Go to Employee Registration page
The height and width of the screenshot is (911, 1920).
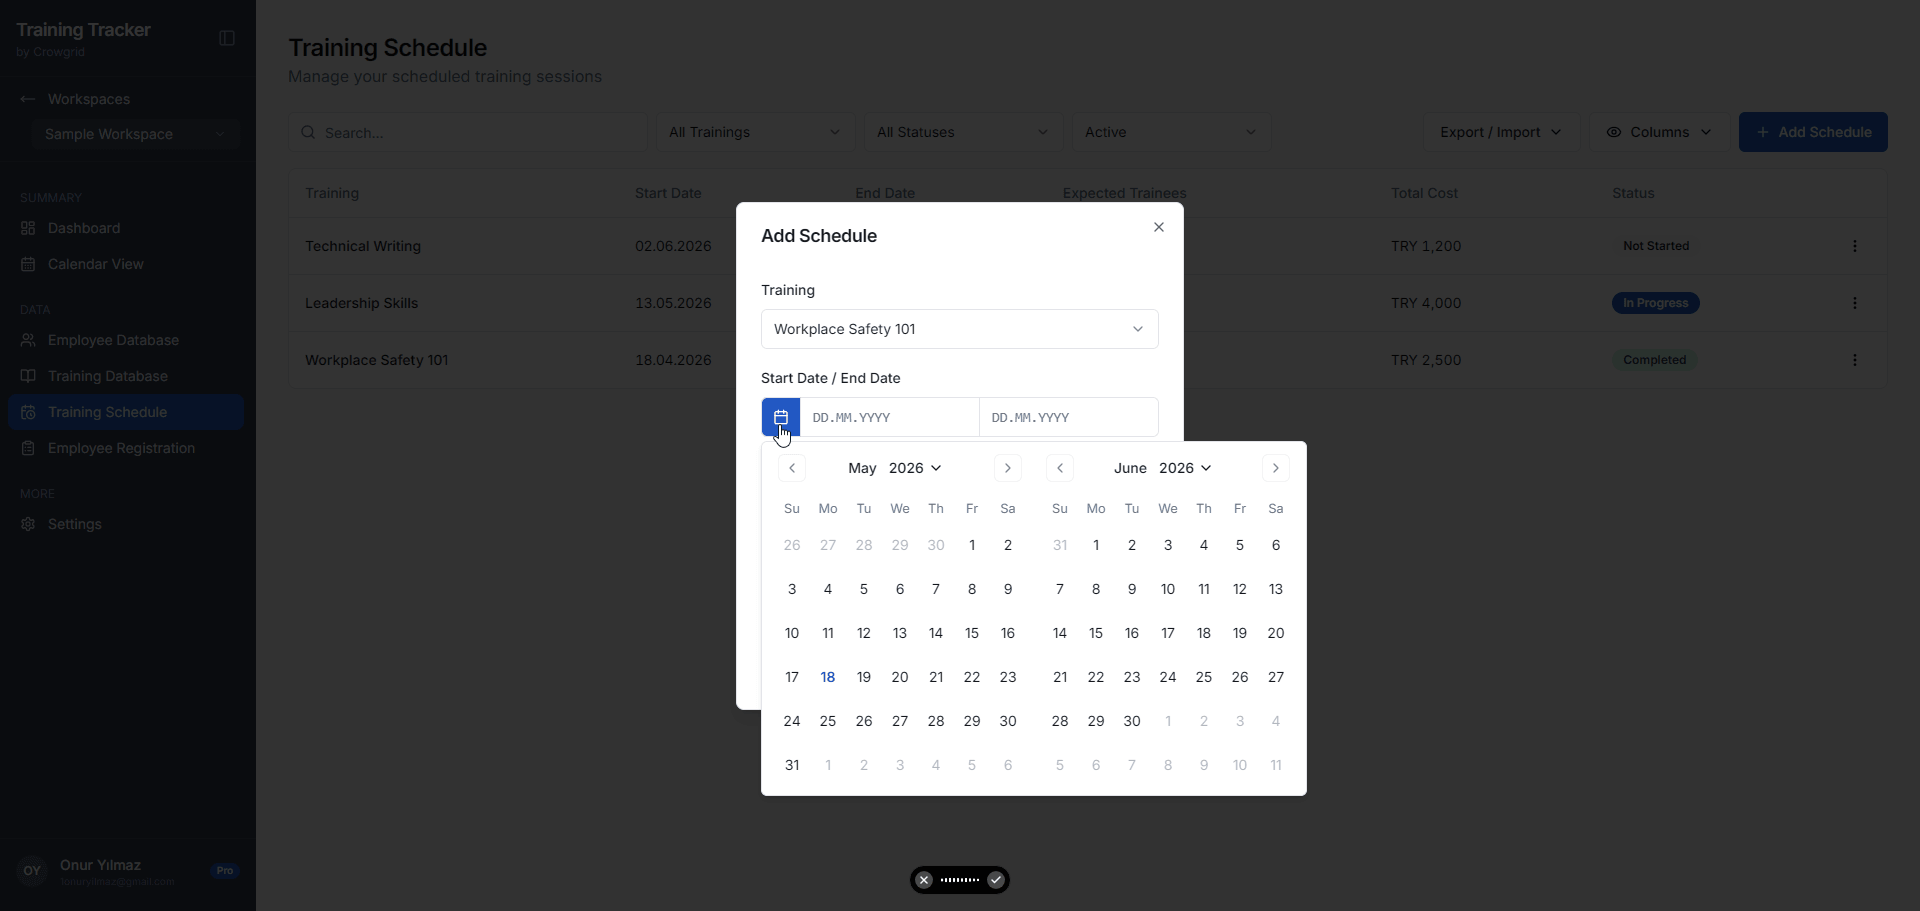pos(126,448)
